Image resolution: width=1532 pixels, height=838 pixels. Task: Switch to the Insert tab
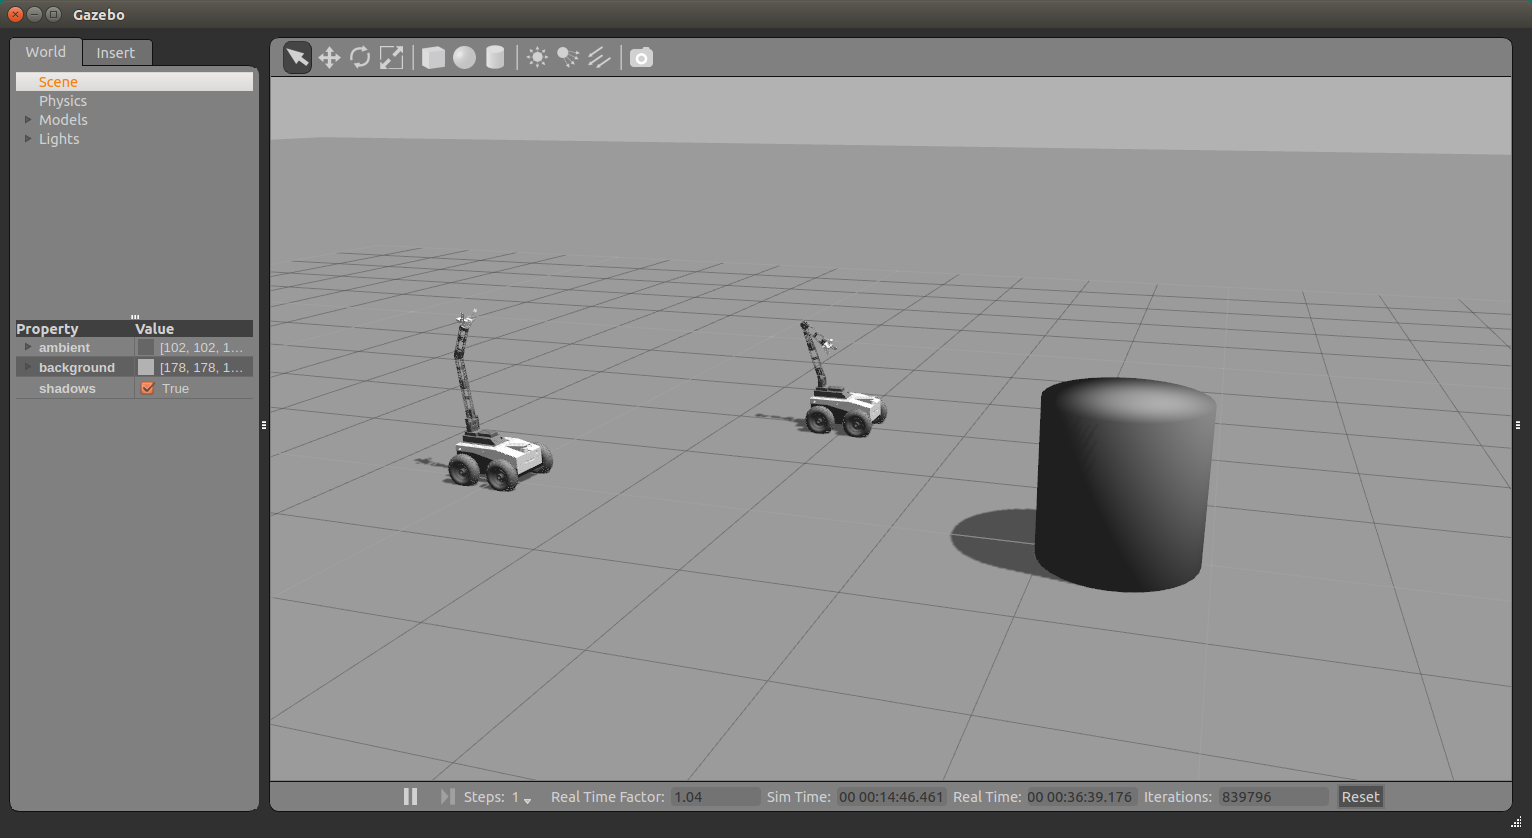coord(116,53)
